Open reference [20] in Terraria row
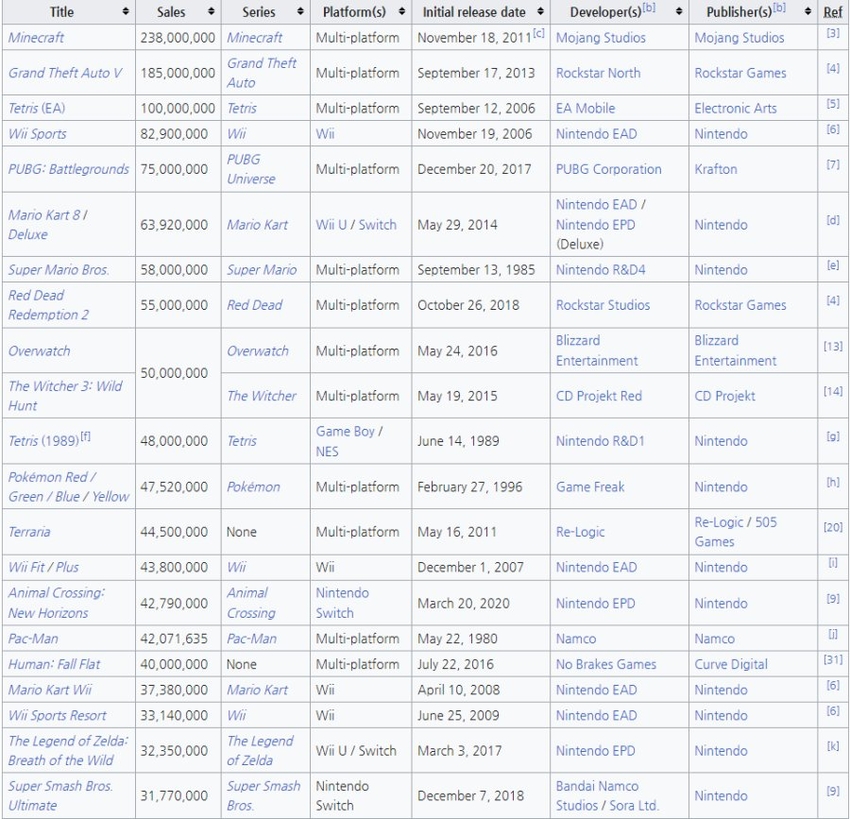This screenshot has height=819, width=850. click(x=833, y=527)
